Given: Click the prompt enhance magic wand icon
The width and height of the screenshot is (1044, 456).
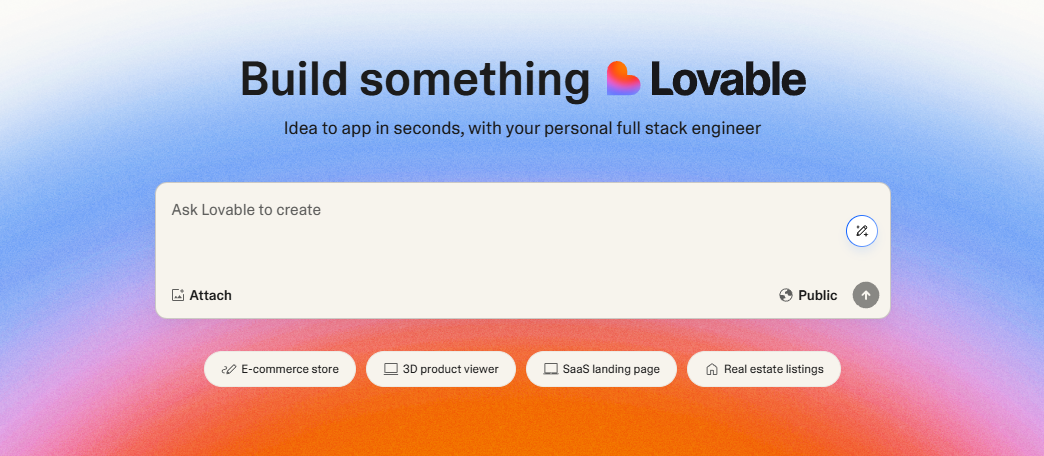Looking at the screenshot, I should tap(861, 231).
